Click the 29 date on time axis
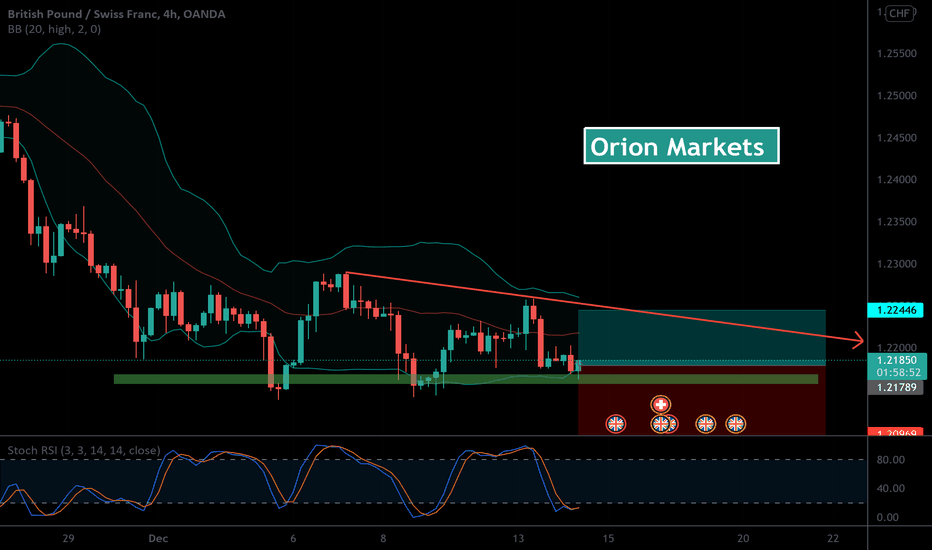This screenshot has height=550, width=932. pyautogui.click(x=68, y=539)
